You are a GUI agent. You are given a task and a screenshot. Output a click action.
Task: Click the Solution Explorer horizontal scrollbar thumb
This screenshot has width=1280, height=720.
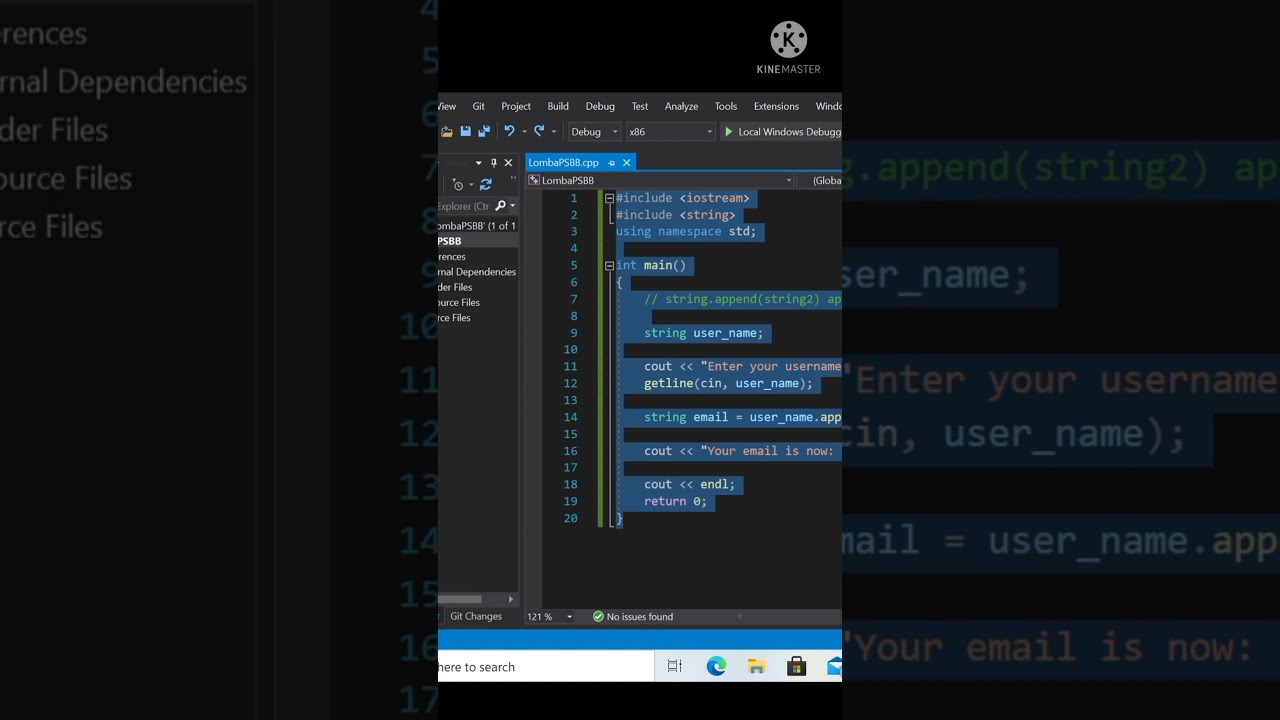(x=460, y=599)
